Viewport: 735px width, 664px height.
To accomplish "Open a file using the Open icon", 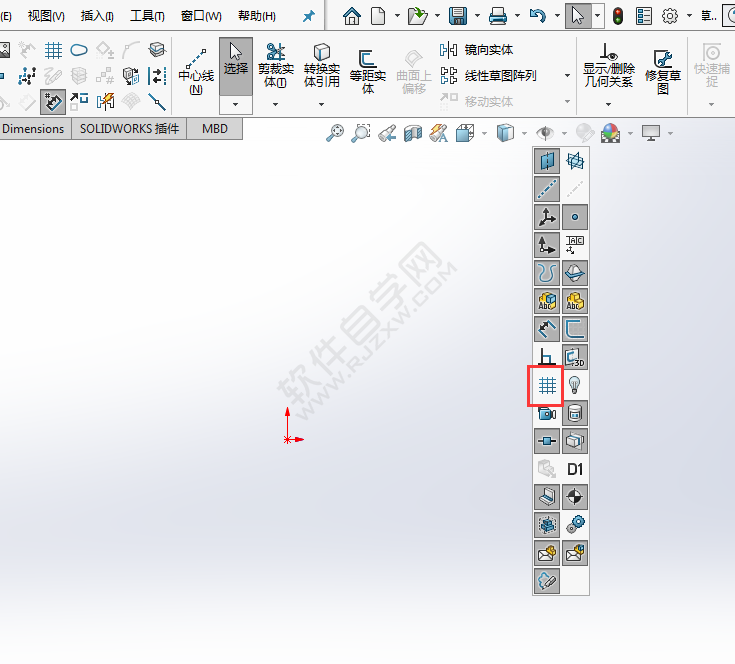I will (x=417, y=16).
